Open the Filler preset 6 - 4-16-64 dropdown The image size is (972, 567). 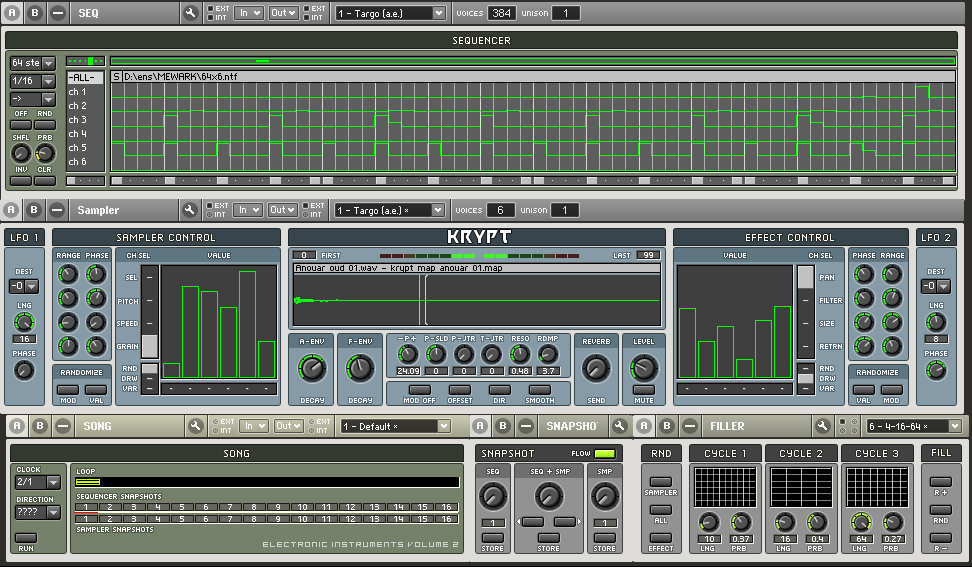(x=913, y=426)
